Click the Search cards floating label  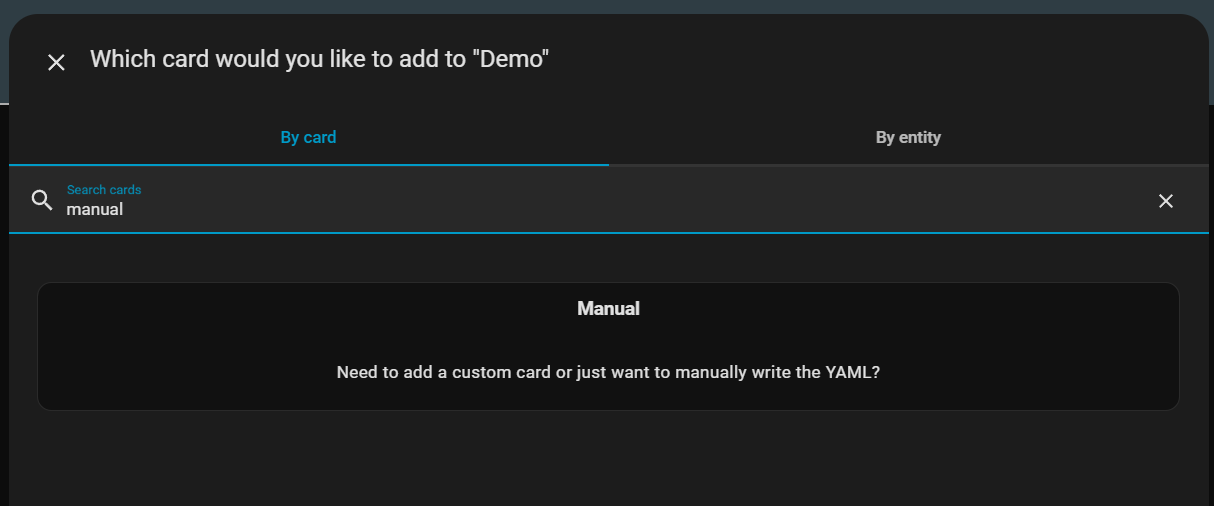click(104, 189)
